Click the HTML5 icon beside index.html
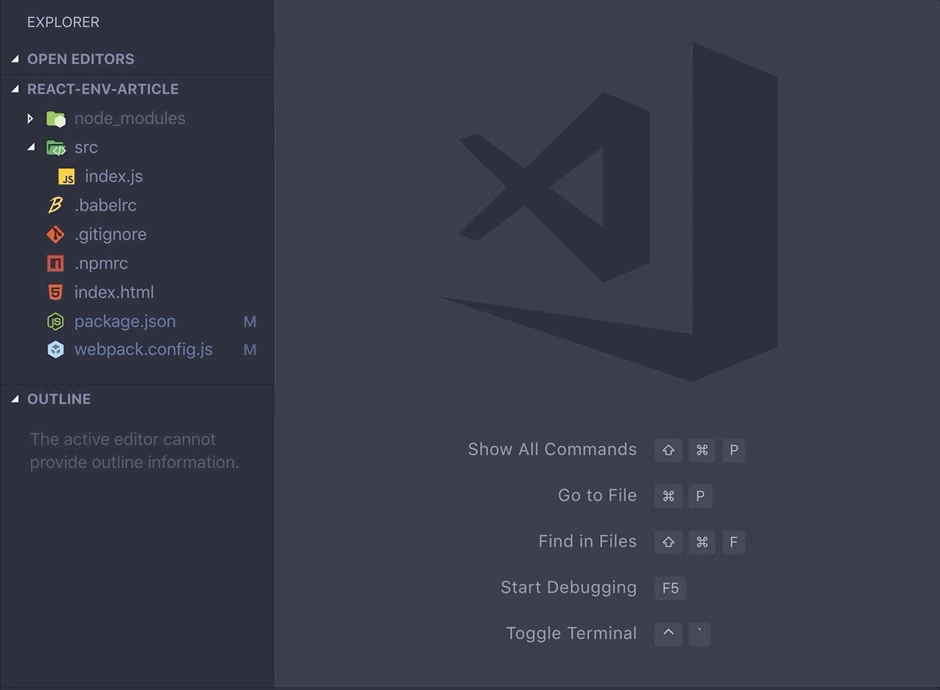 click(x=55, y=292)
